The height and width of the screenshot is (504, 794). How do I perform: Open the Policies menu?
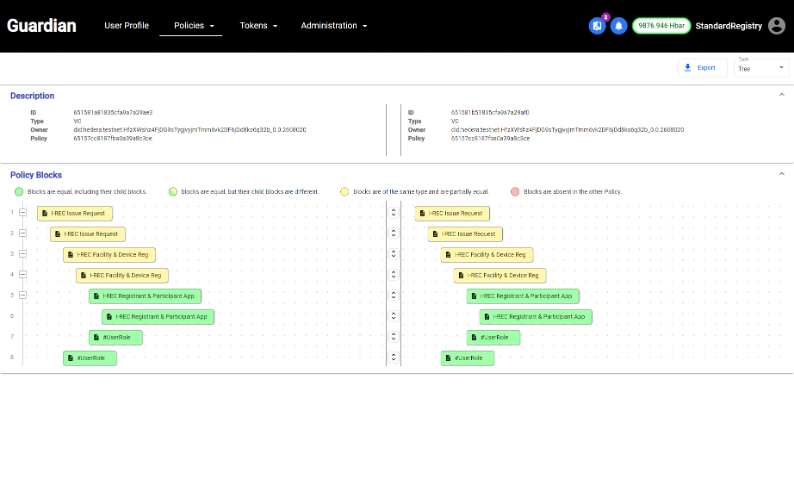point(191,26)
